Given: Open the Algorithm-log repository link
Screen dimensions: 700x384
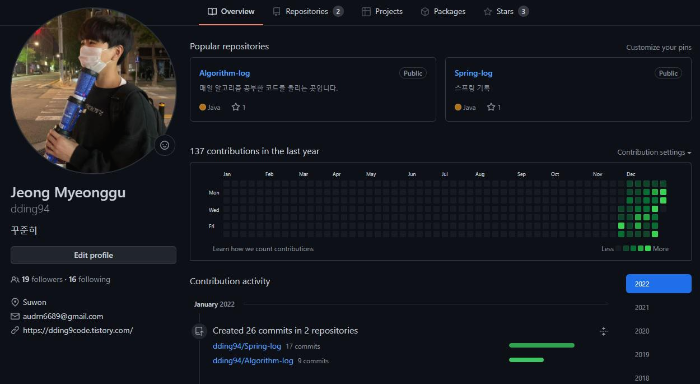Looking at the screenshot, I should coord(225,73).
